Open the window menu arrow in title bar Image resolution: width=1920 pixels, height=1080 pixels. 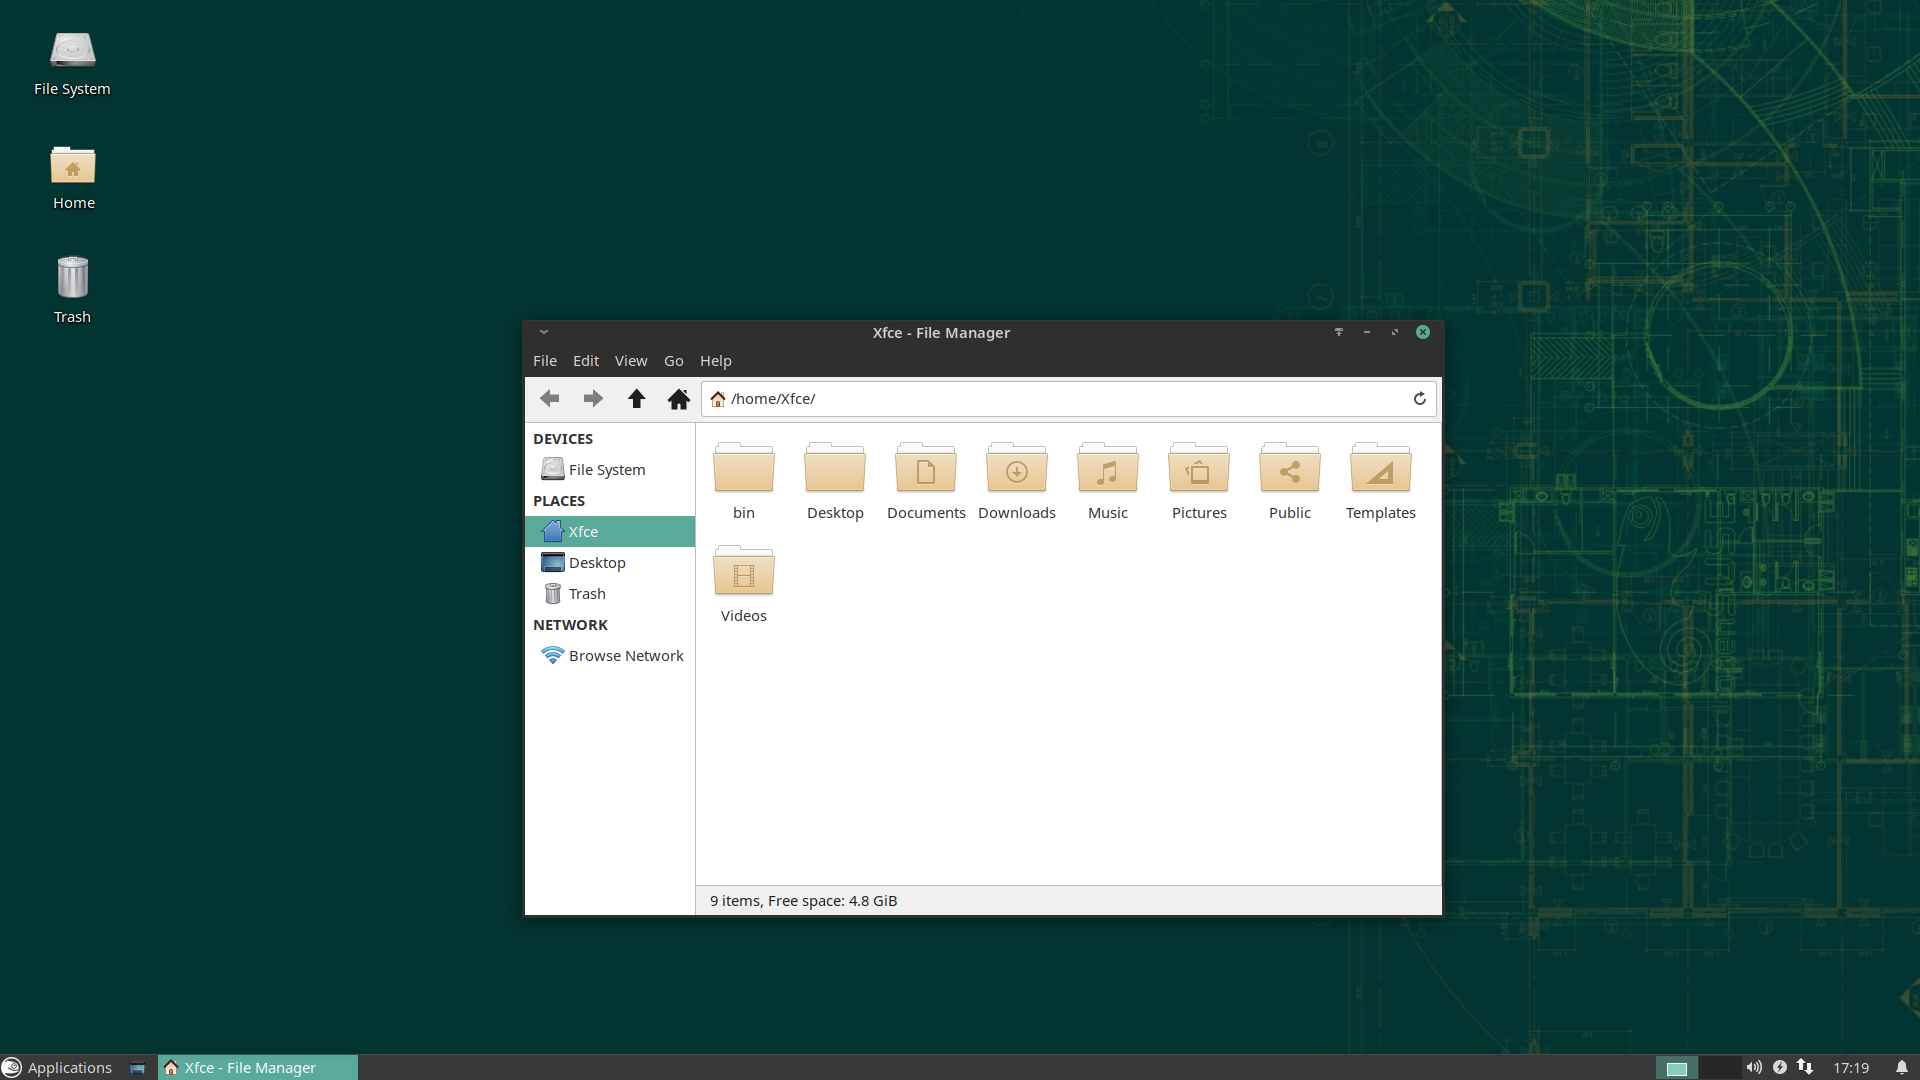(x=544, y=332)
